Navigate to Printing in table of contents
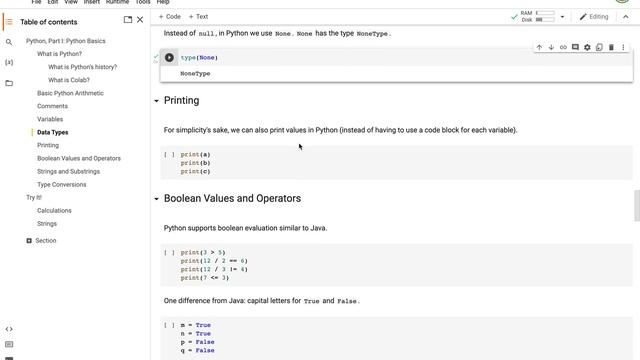Screen dimensions: 640x360 [x=48, y=145]
